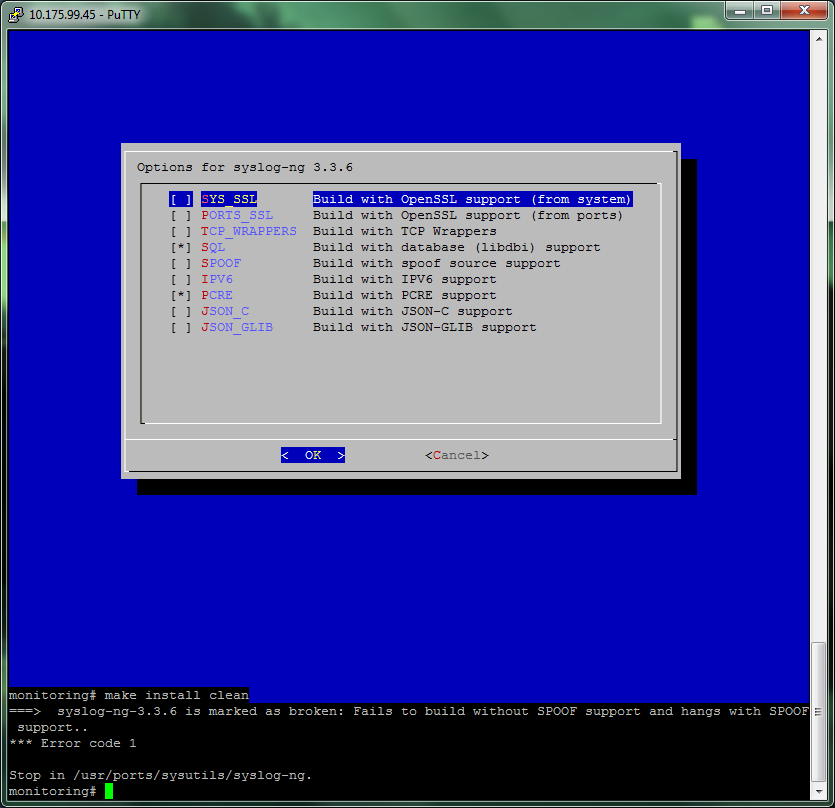Screen dimensions: 835x808
Task: Minimize the PuTTY window
Action: [740, 10]
